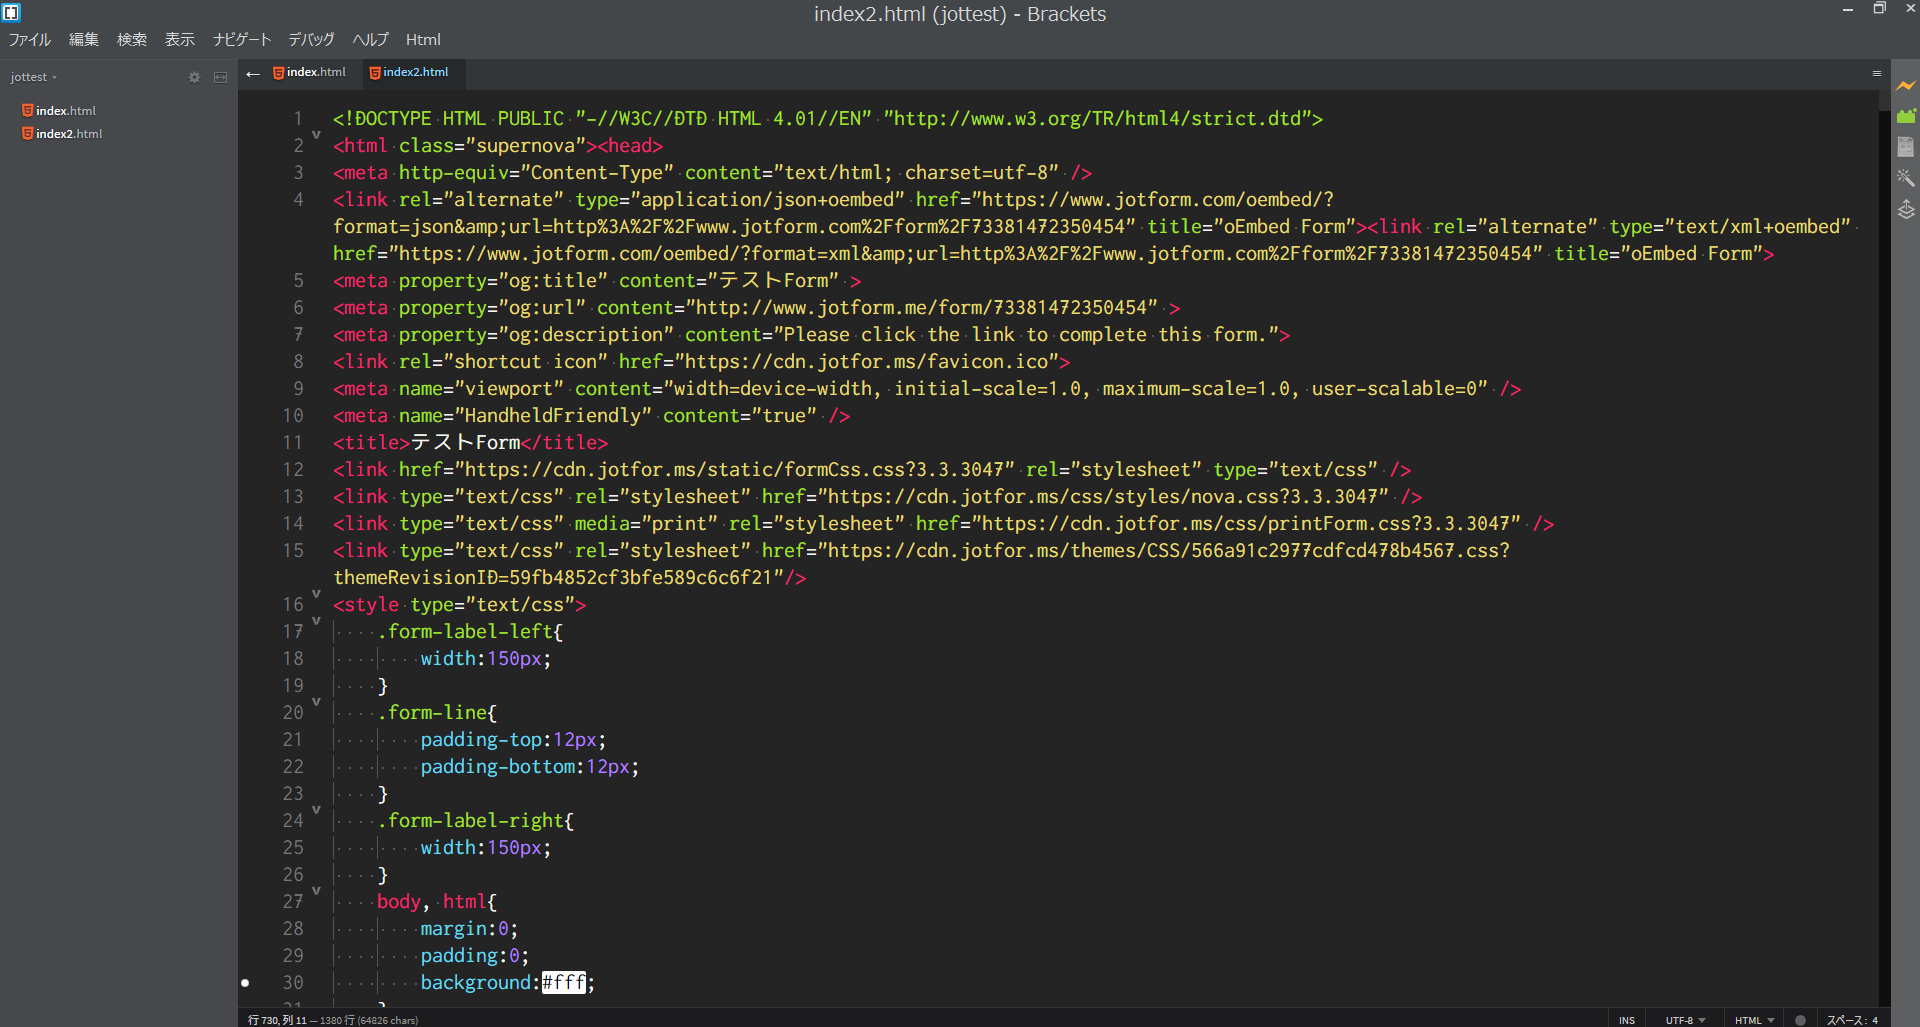This screenshot has height=1027, width=1920.
Task: Click the magic wand beautify icon
Action: point(1906,178)
